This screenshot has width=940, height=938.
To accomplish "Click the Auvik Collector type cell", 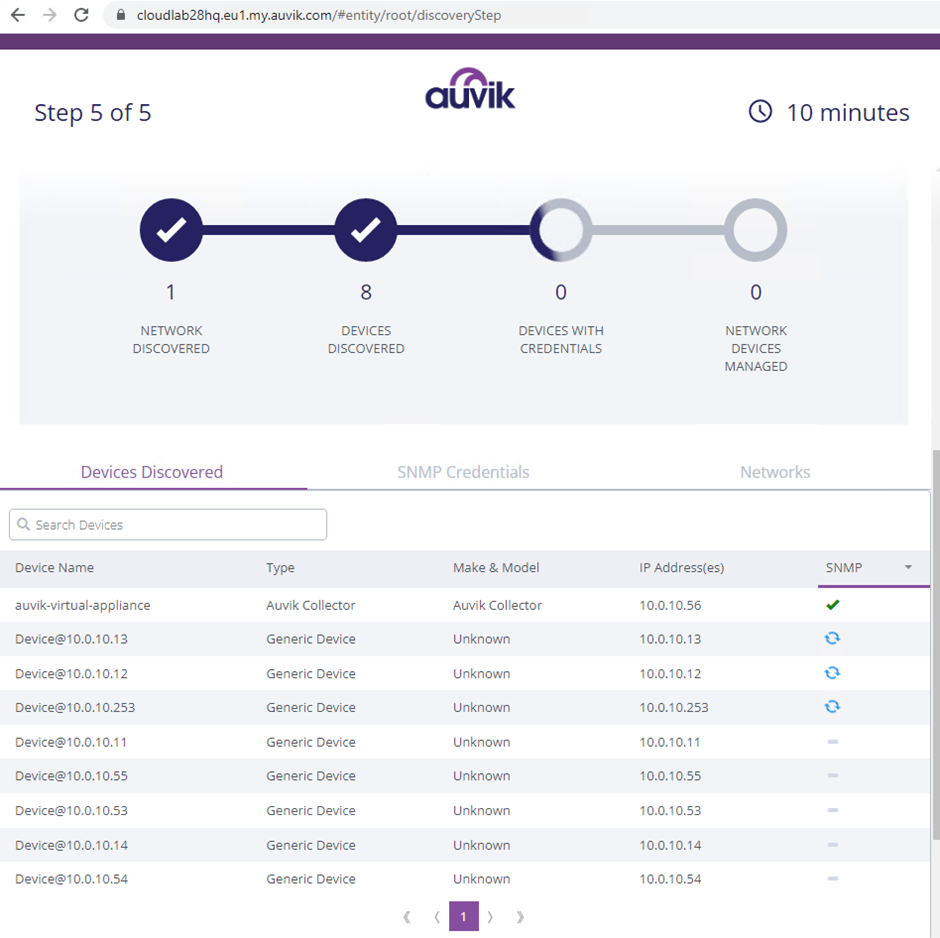I will pos(311,605).
